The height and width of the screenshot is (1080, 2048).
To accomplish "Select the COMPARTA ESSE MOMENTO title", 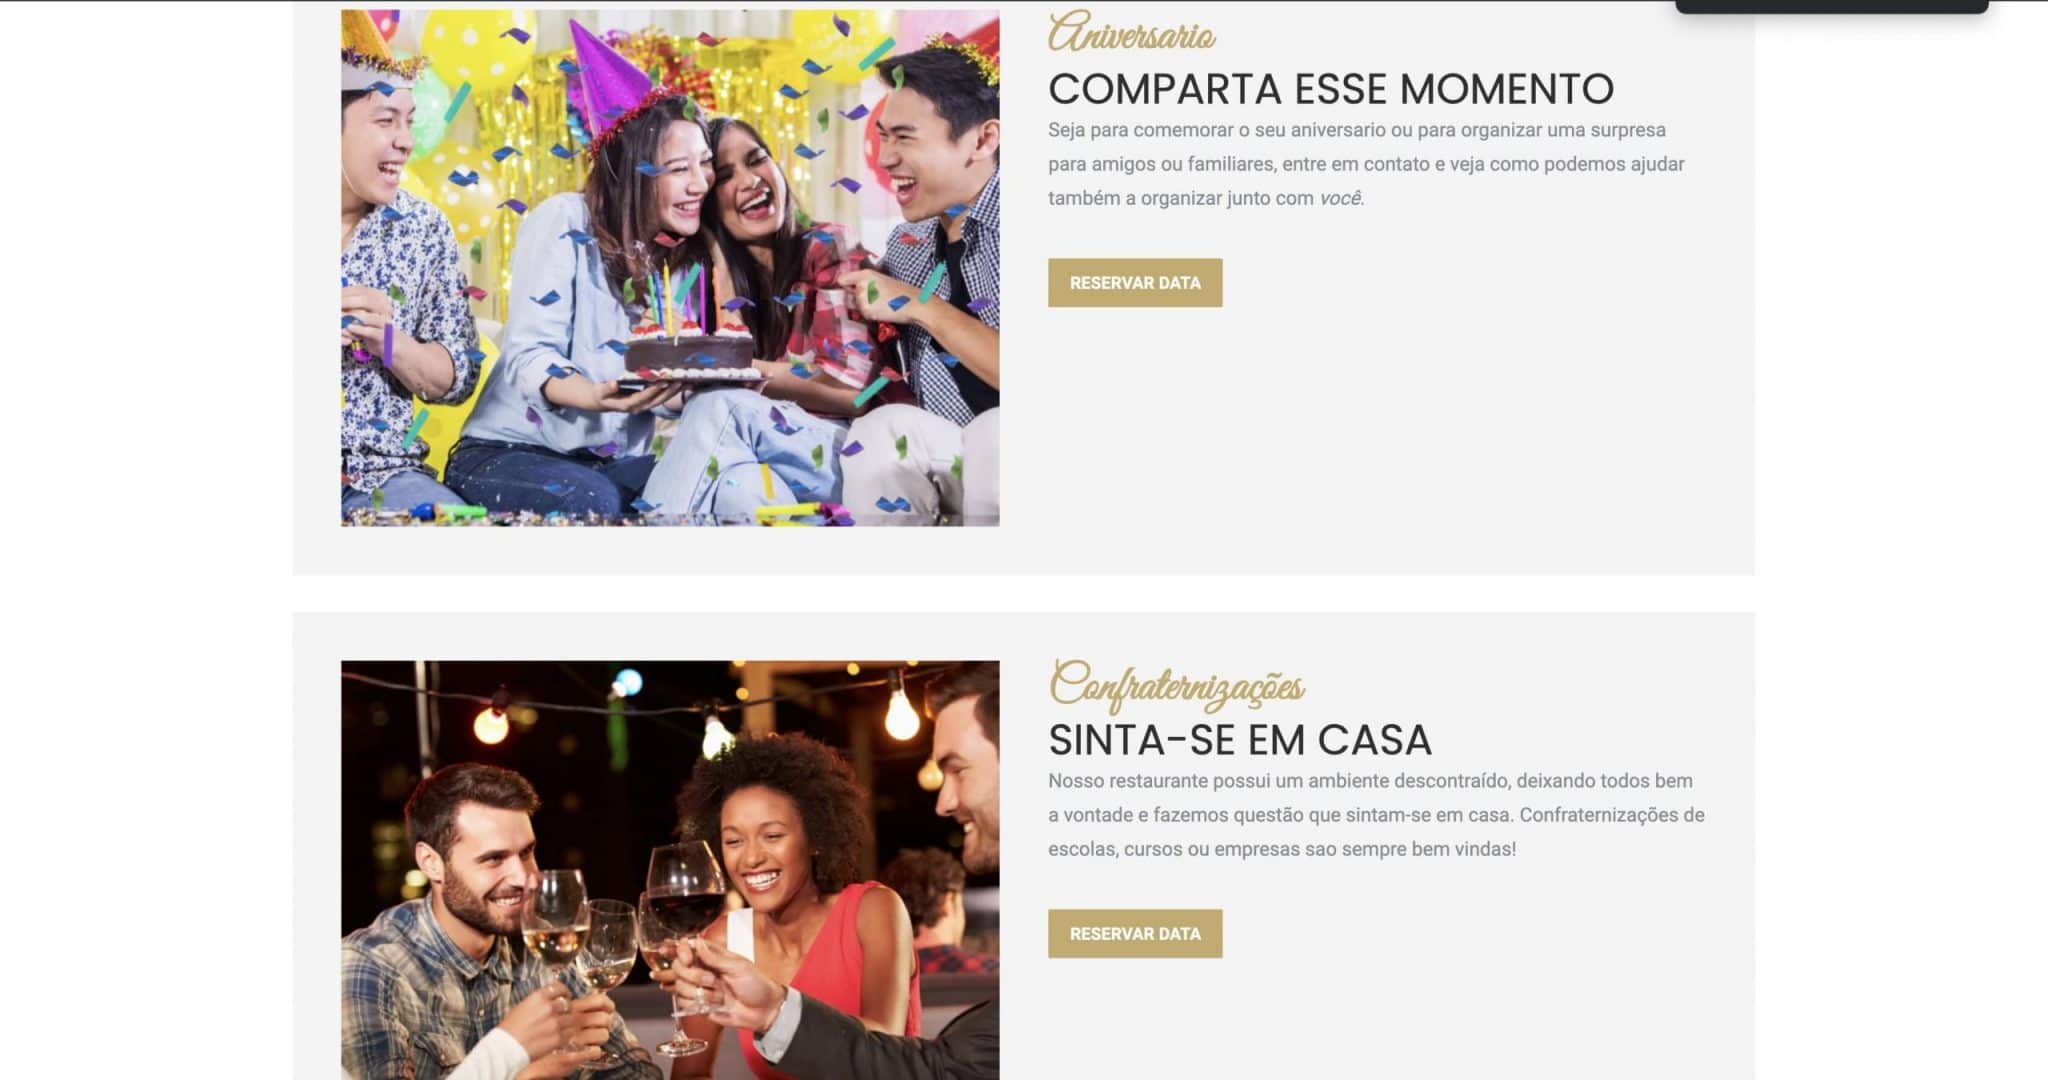I will pyautogui.click(x=1330, y=89).
